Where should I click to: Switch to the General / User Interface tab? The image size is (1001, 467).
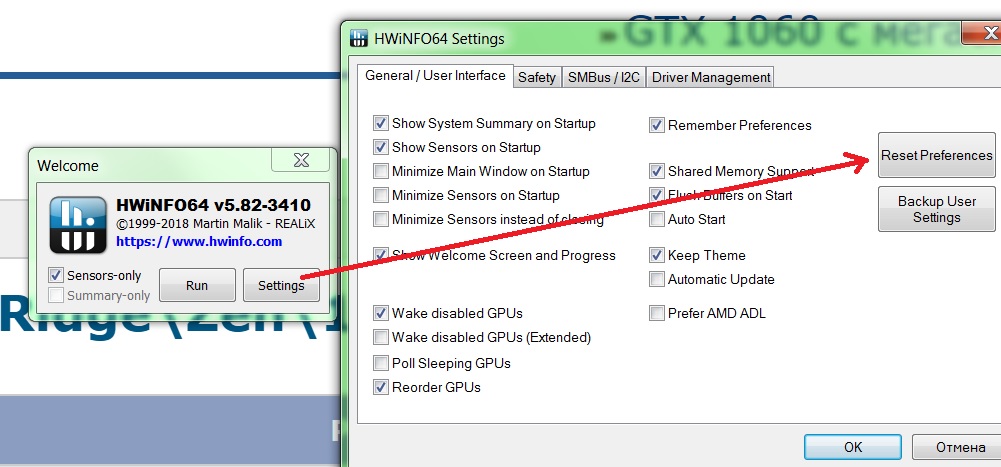click(x=435, y=76)
